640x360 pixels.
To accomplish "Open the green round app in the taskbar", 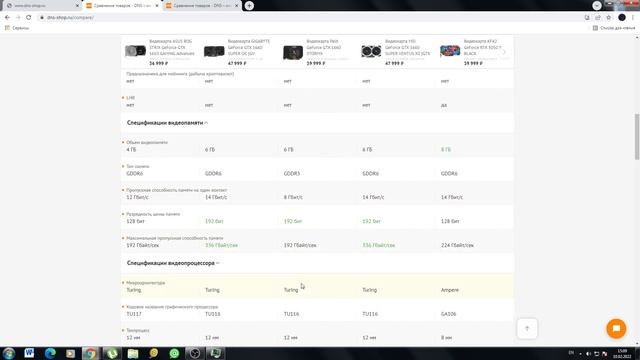I will click(x=174, y=353).
